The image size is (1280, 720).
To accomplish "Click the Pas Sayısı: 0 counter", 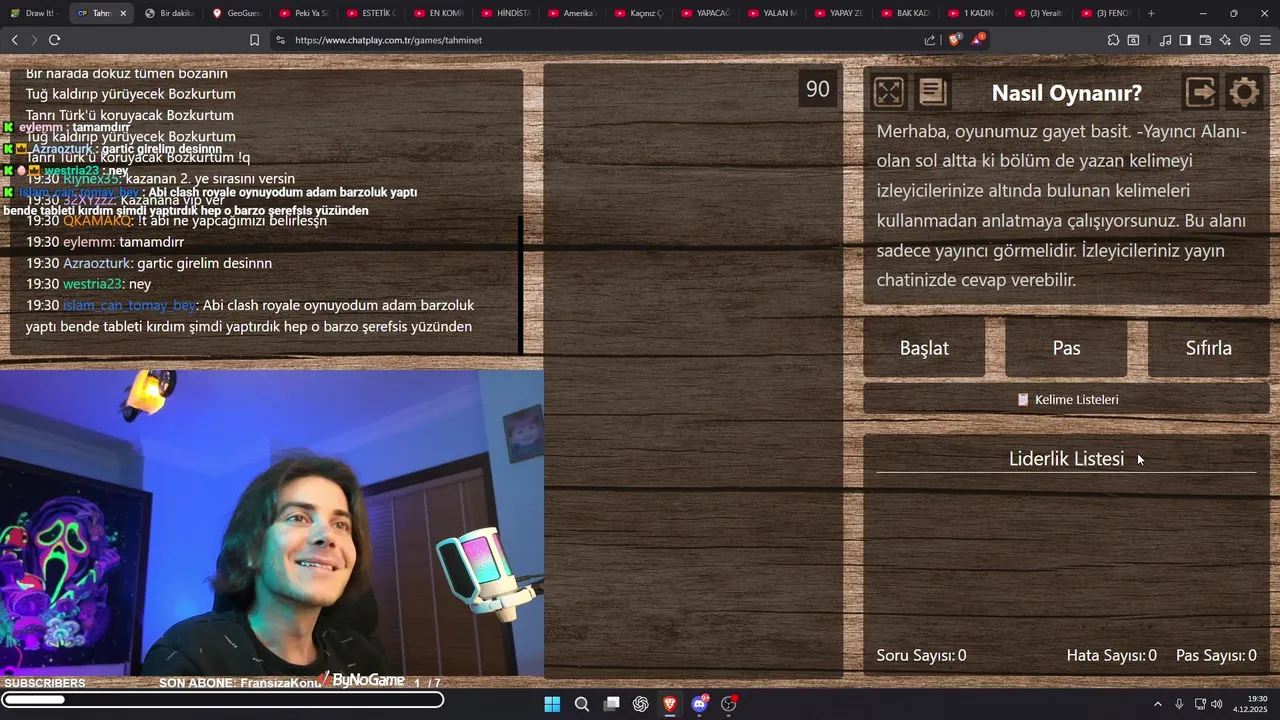I will pos(1216,655).
